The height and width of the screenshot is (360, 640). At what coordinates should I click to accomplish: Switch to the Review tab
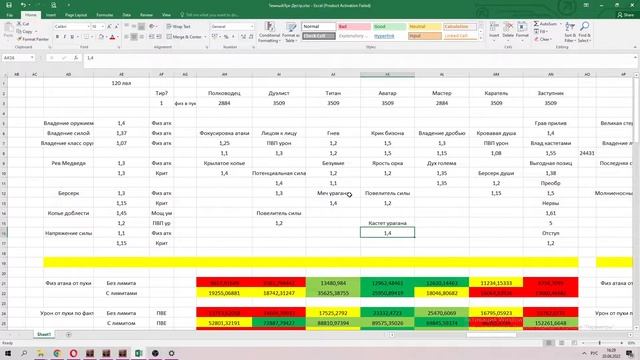146,15
